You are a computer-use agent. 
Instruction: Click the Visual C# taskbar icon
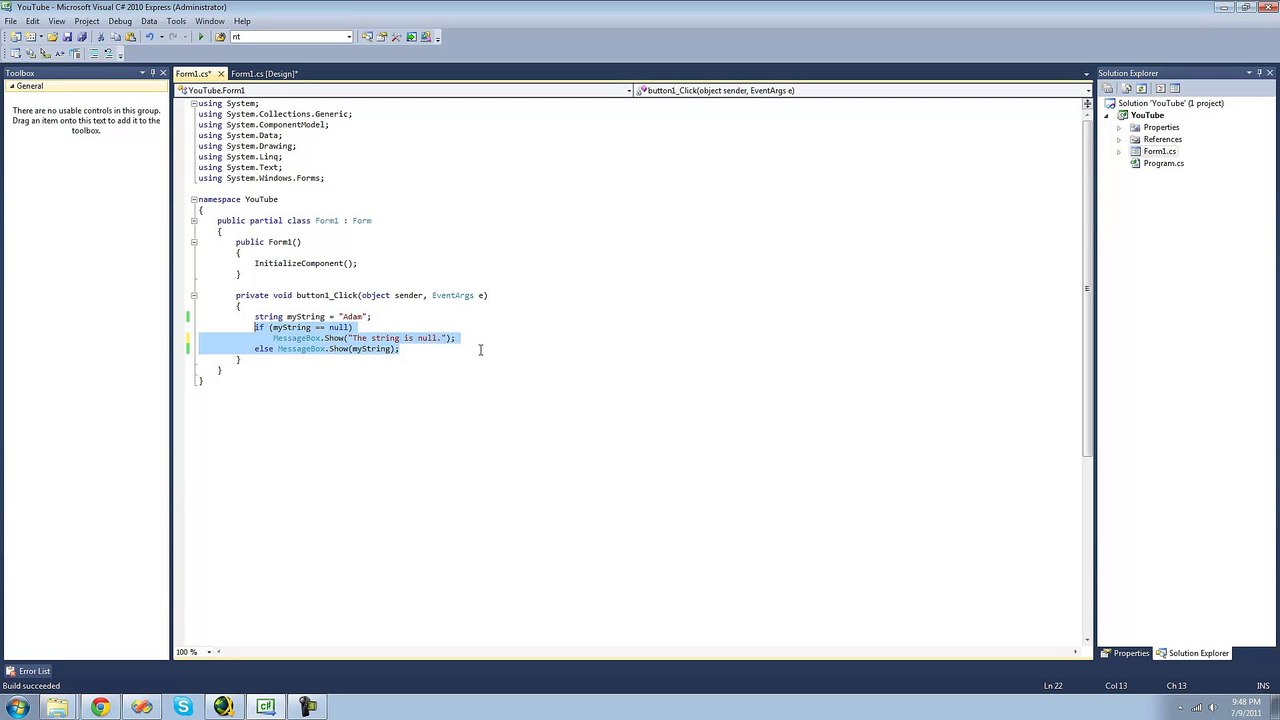(266, 707)
